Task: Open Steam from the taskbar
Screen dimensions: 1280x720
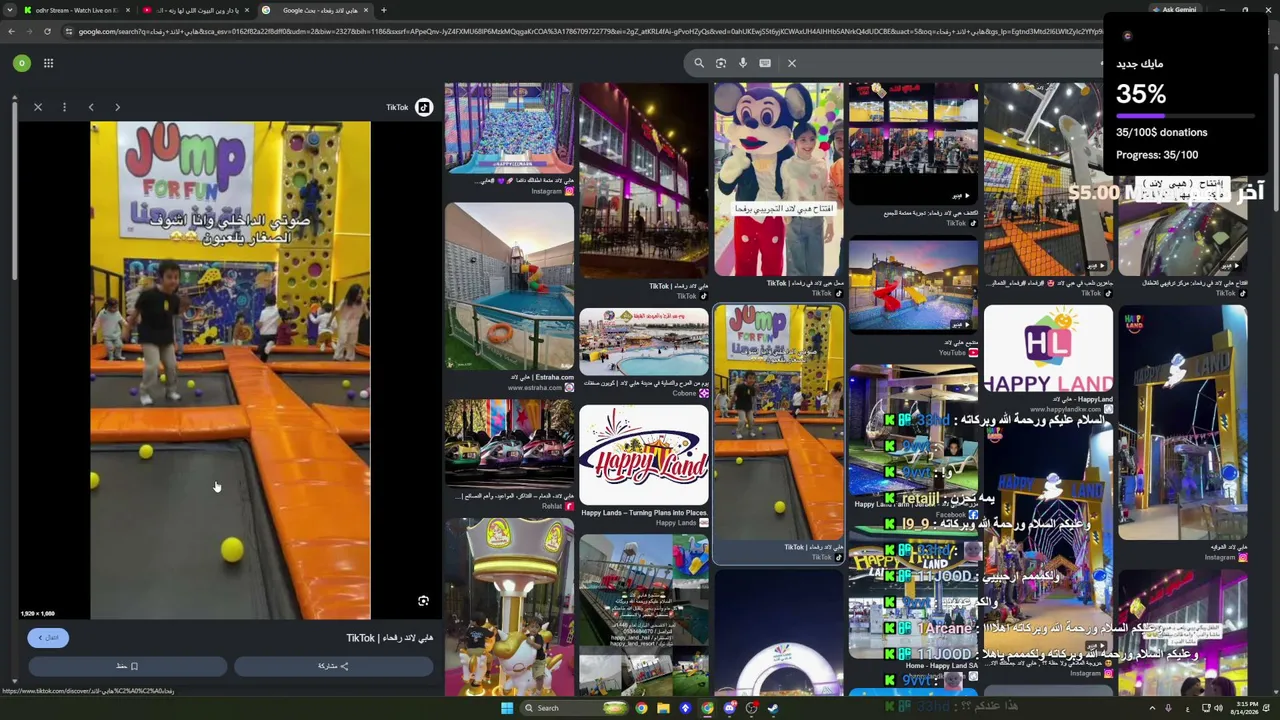Action: [773, 708]
